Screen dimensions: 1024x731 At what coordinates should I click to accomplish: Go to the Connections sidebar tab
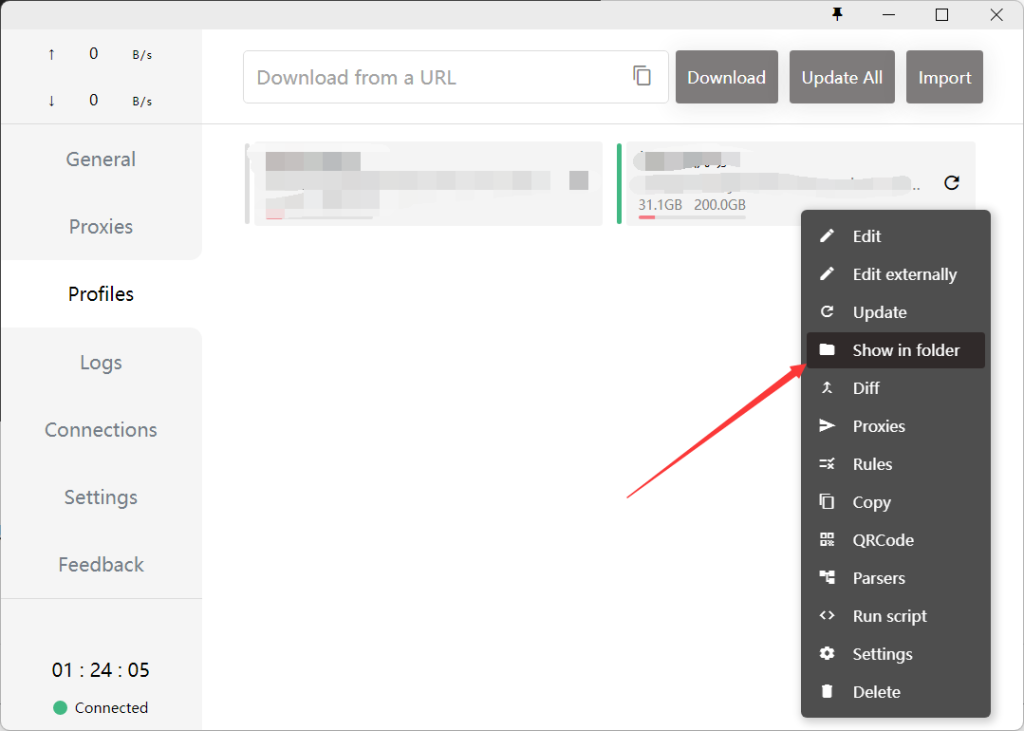(x=101, y=430)
